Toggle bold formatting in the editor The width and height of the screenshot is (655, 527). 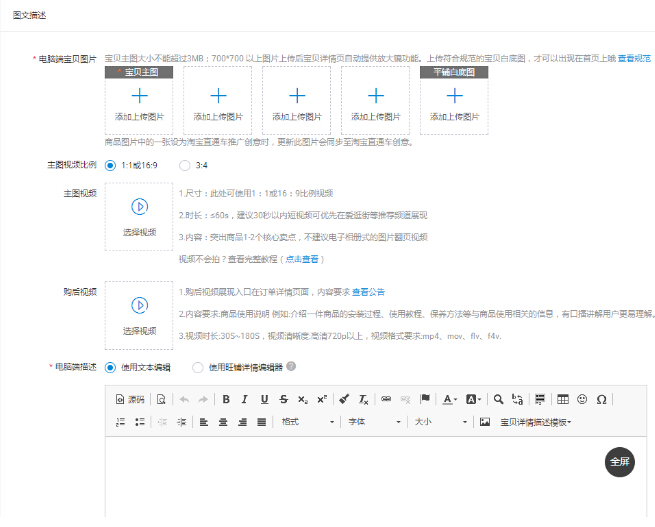pos(227,399)
